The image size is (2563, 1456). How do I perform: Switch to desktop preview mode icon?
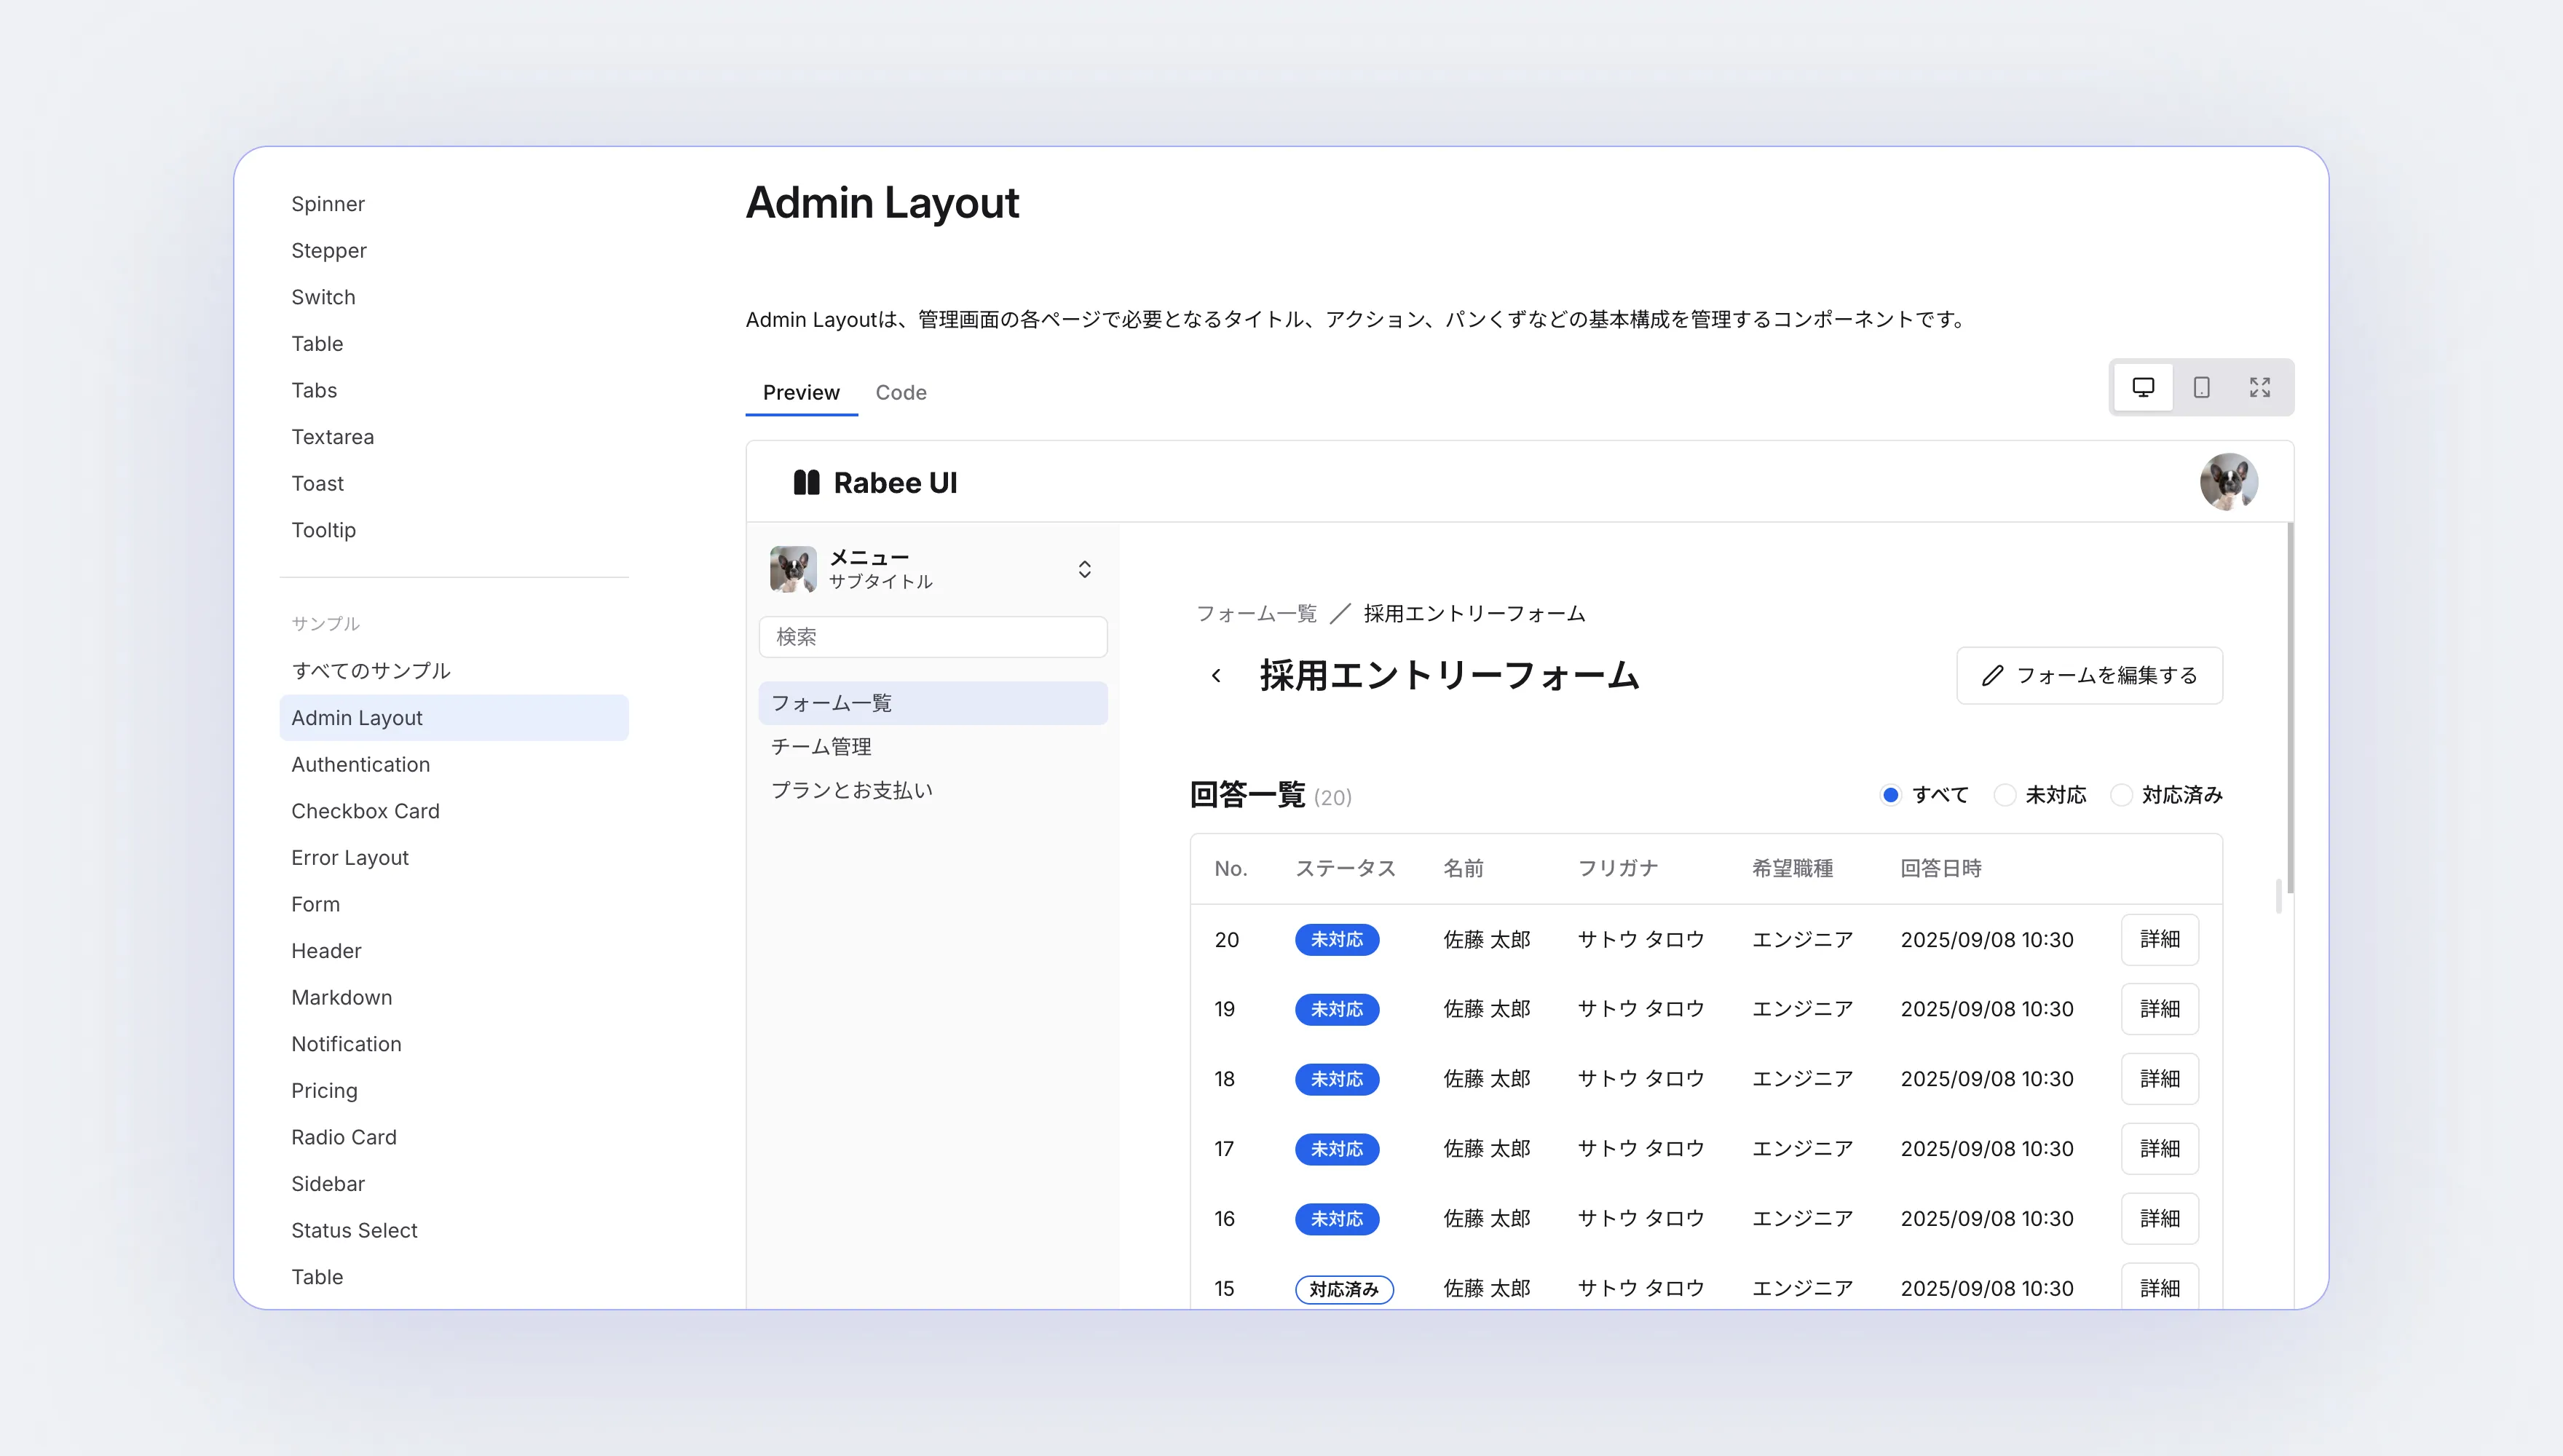2143,387
